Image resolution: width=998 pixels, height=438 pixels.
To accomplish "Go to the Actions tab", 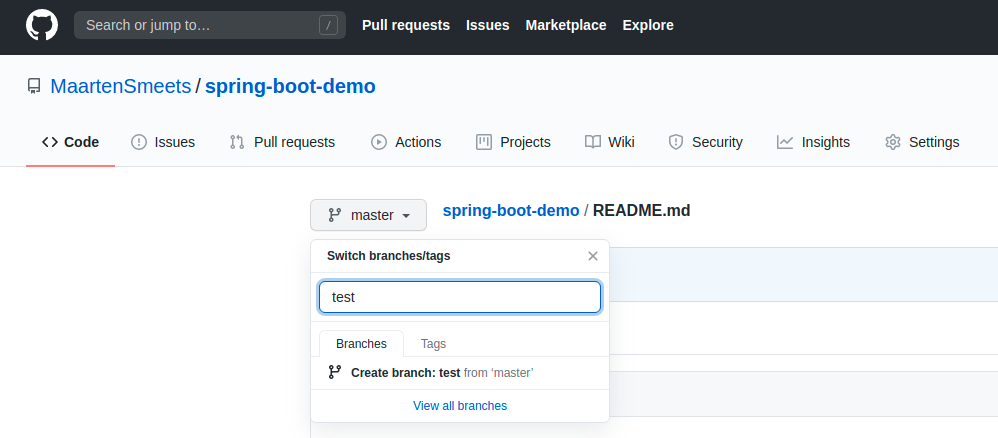I will pos(406,142).
